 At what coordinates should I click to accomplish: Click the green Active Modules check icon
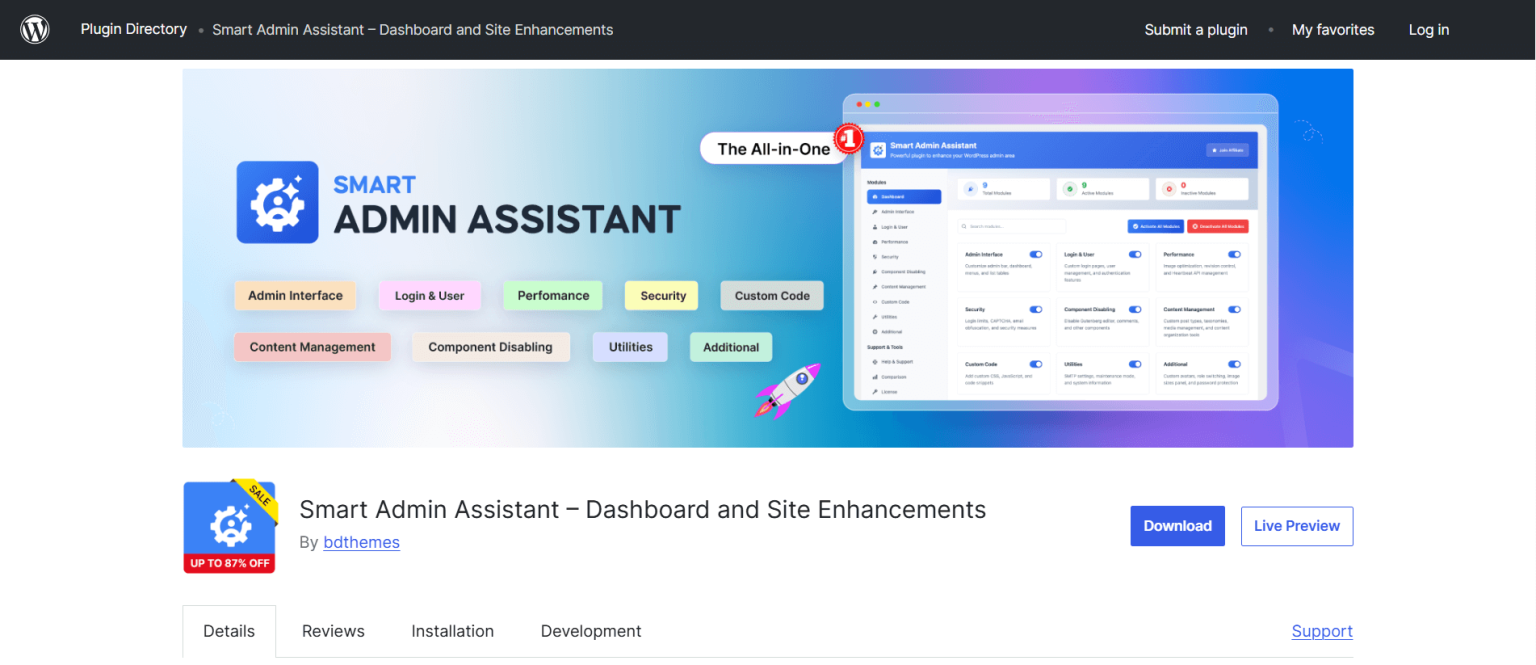[1070, 188]
